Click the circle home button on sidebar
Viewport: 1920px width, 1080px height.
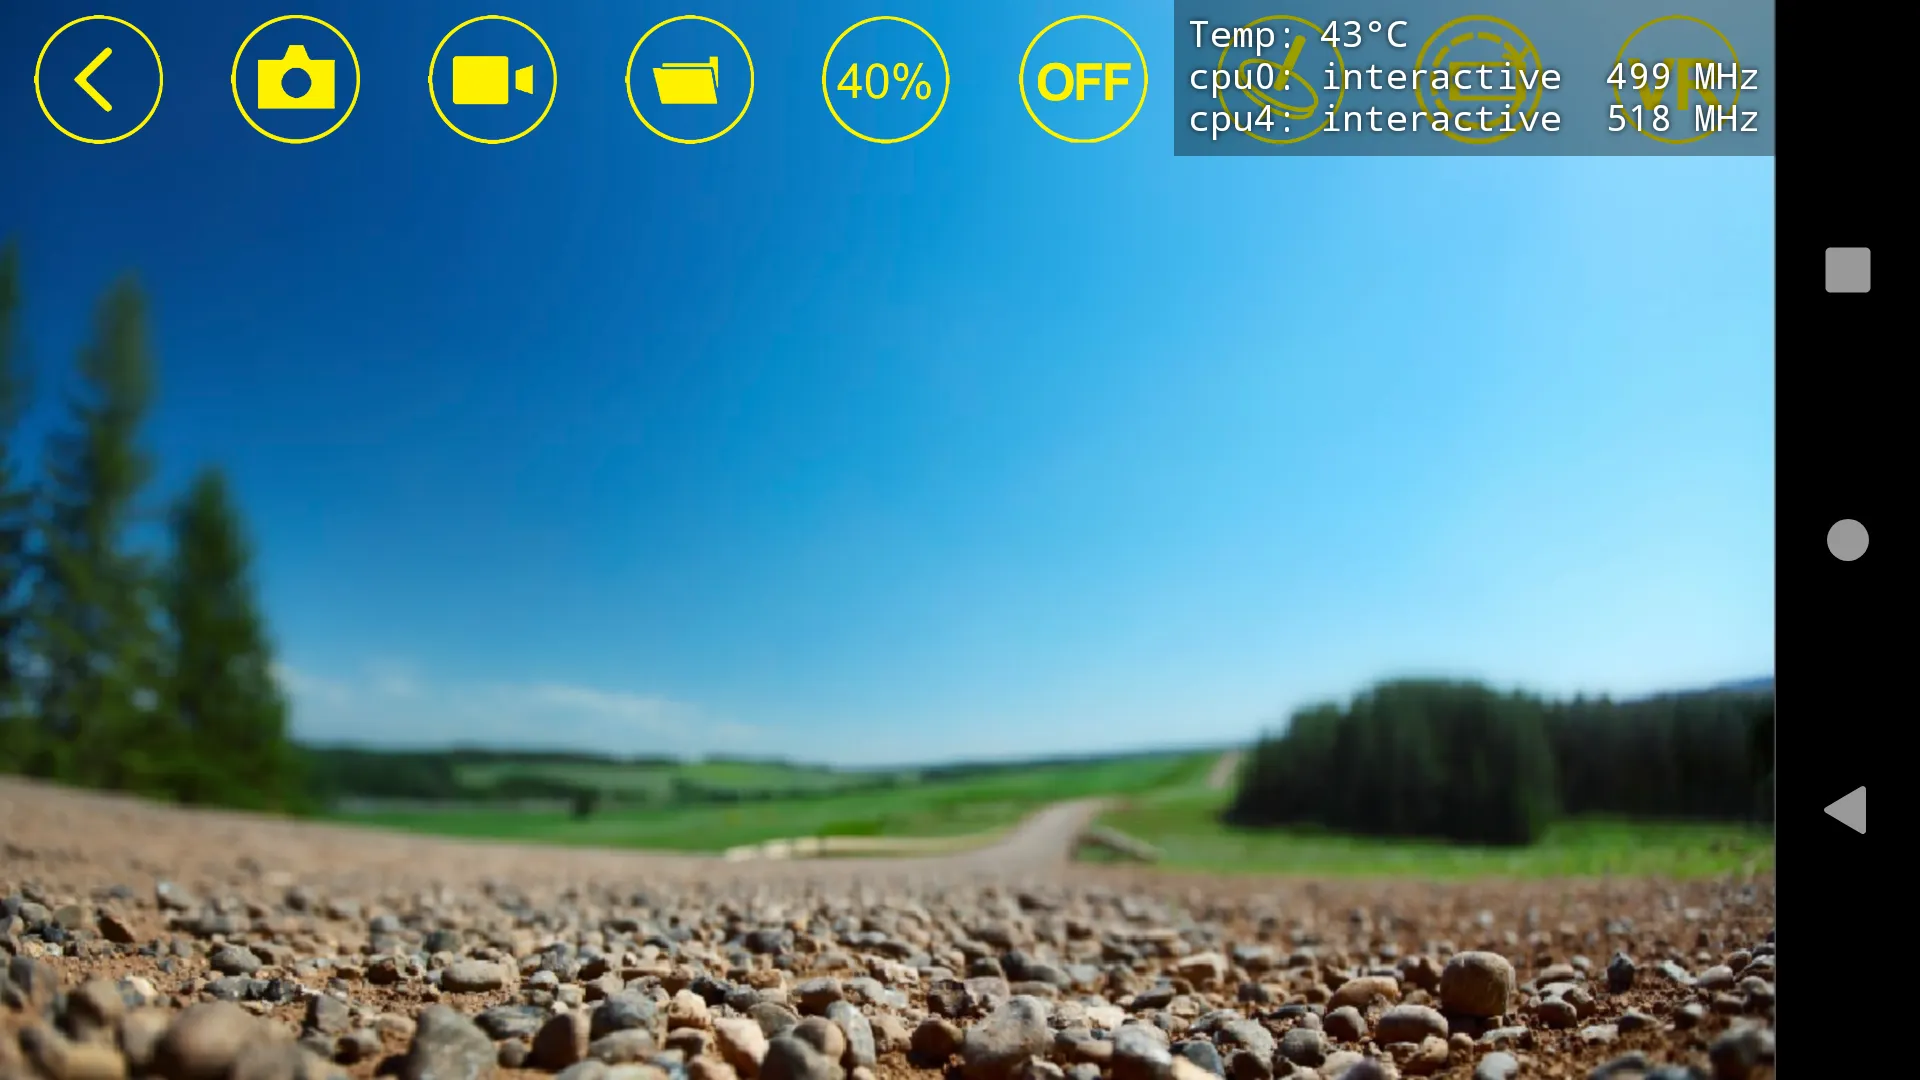1847,539
